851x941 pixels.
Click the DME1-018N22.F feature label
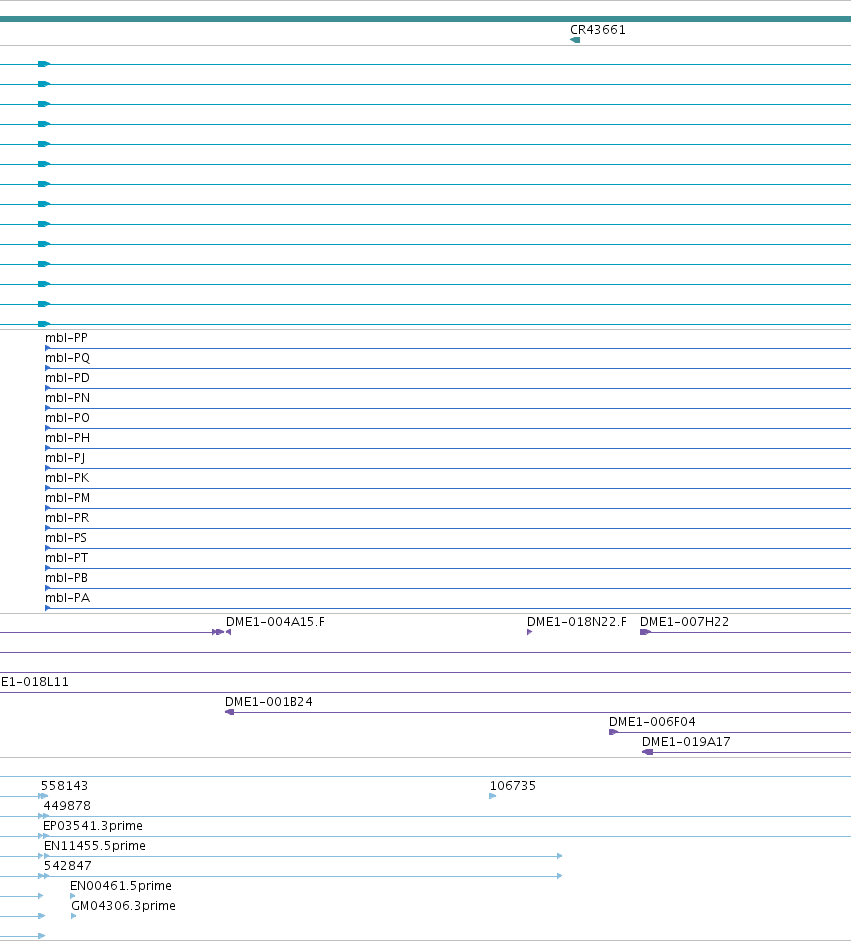tap(577, 622)
